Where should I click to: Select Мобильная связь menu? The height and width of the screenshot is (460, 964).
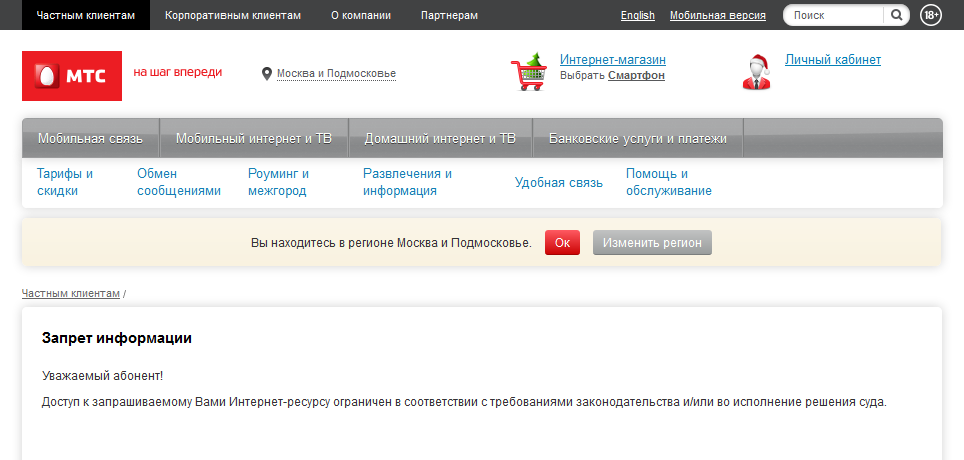click(90, 138)
